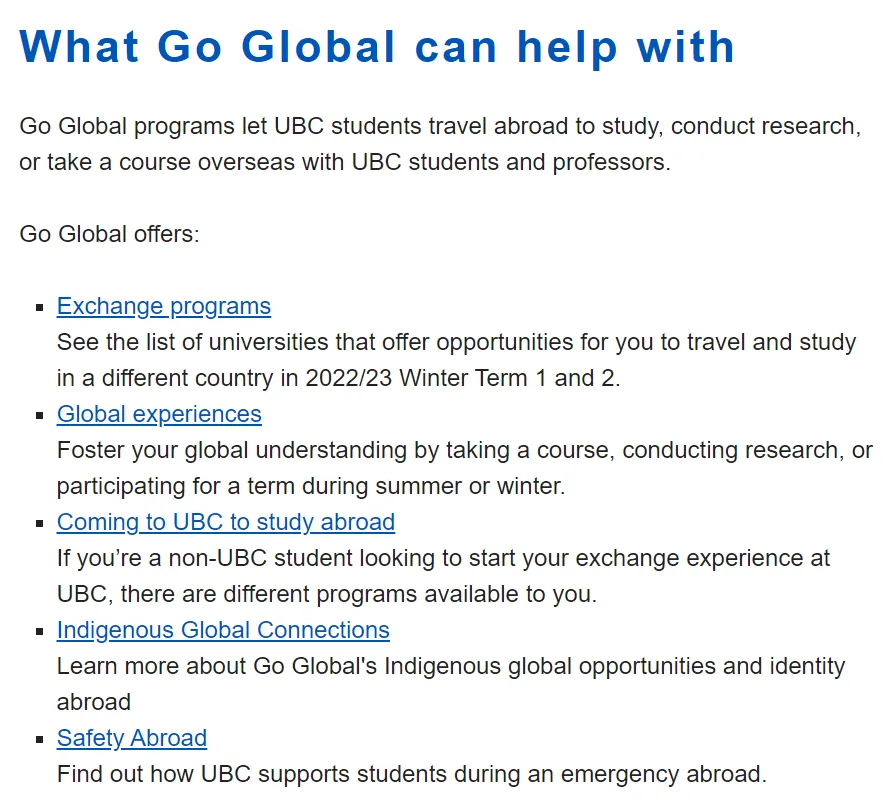Open the Indigenous Global Connections link
883x812 pixels.
[x=223, y=630]
